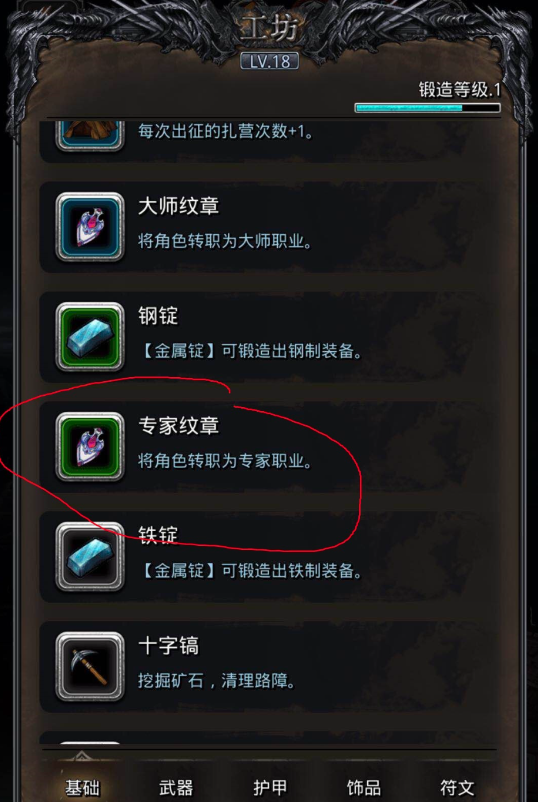Tap the 钢锭 steel ingot icon
This screenshot has width=538, height=802.
pyautogui.click(x=90, y=337)
